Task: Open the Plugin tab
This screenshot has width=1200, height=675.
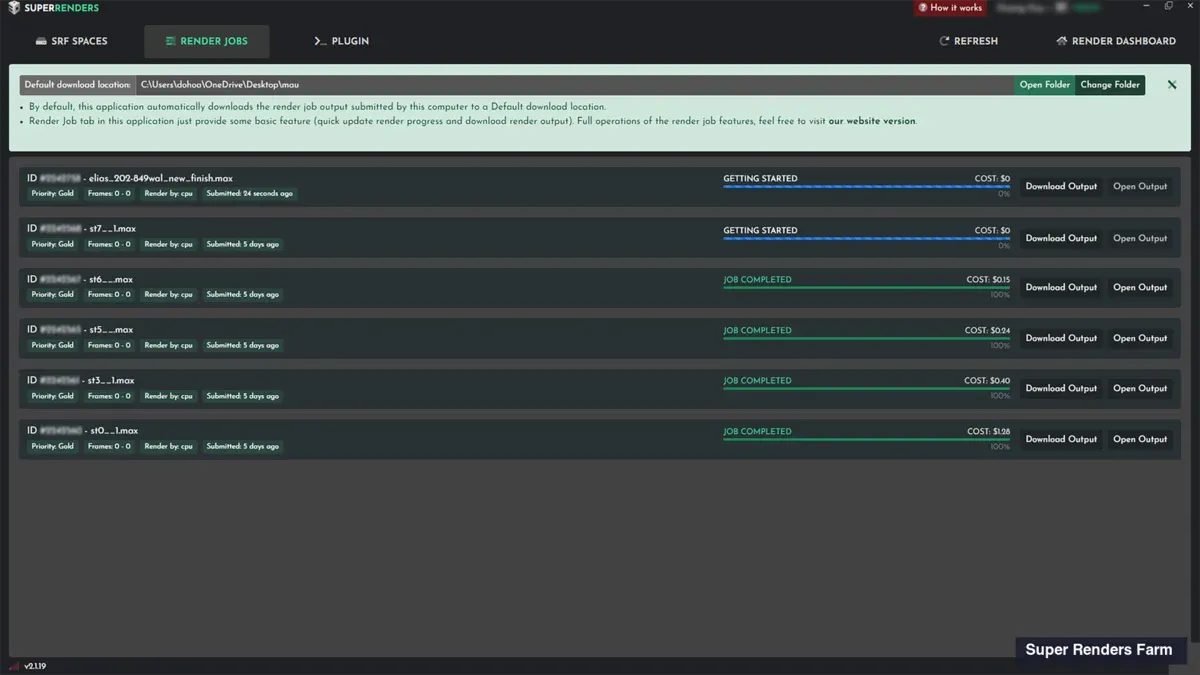Action: [x=341, y=41]
